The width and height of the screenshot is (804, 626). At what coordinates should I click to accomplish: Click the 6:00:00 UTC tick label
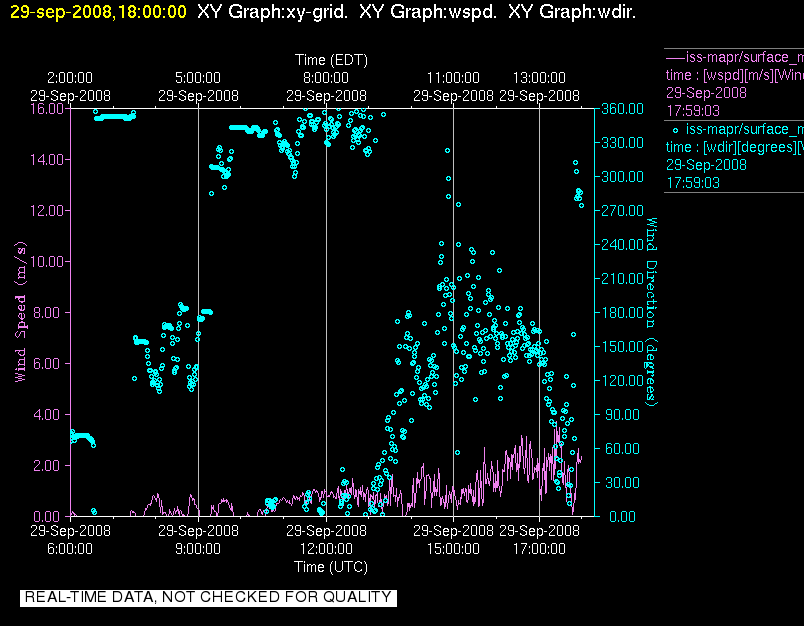[70, 549]
